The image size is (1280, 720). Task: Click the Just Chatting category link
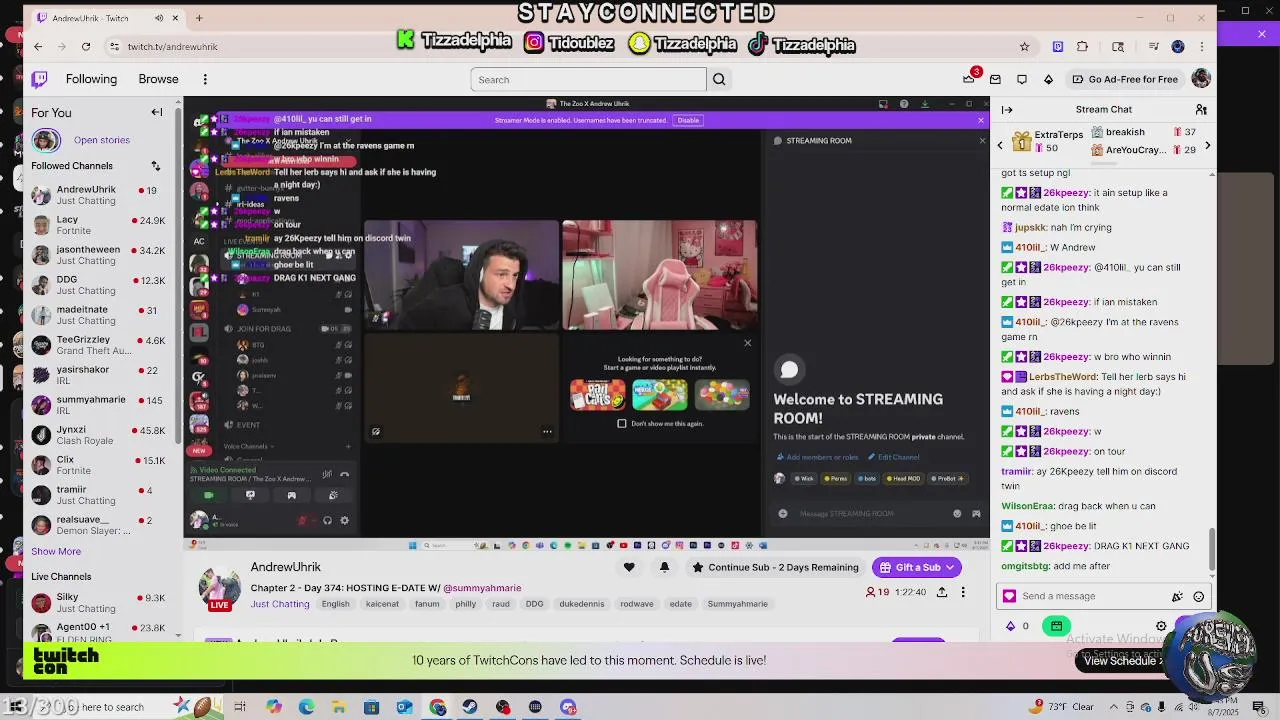click(x=280, y=604)
